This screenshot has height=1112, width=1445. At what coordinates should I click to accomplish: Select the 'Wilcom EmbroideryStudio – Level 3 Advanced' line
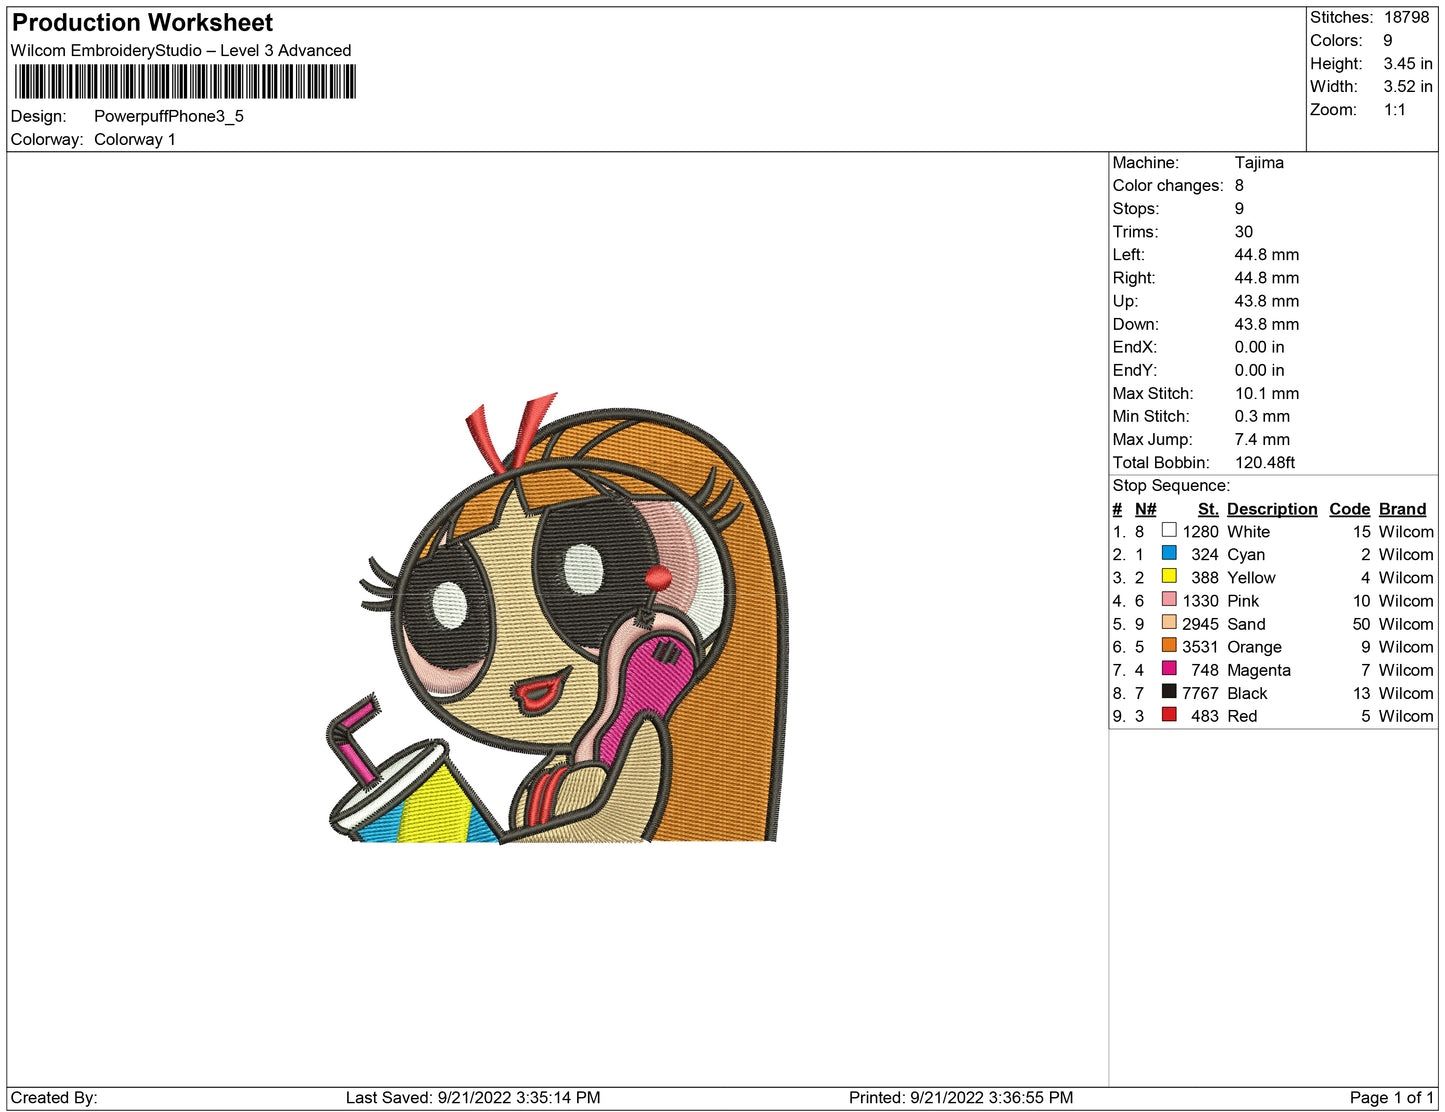click(181, 51)
